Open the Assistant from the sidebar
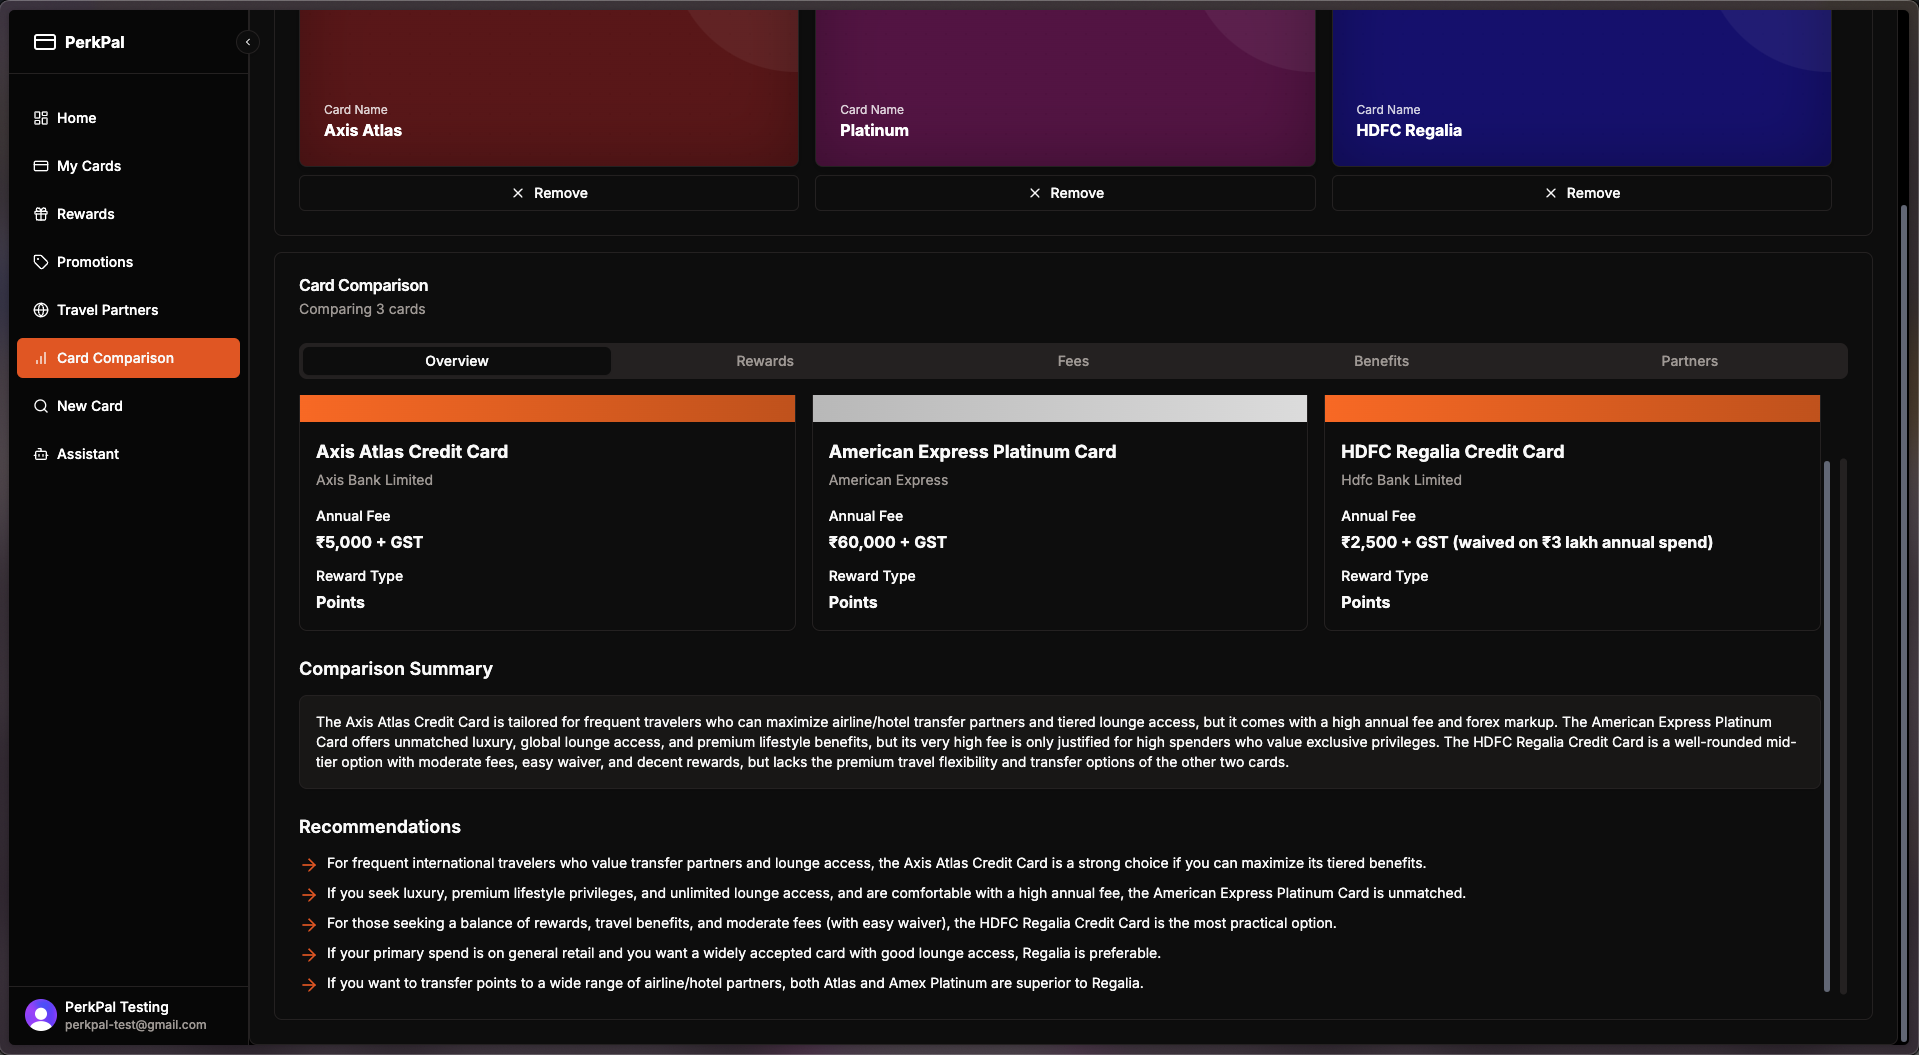The height and width of the screenshot is (1055, 1919). [x=128, y=454]
